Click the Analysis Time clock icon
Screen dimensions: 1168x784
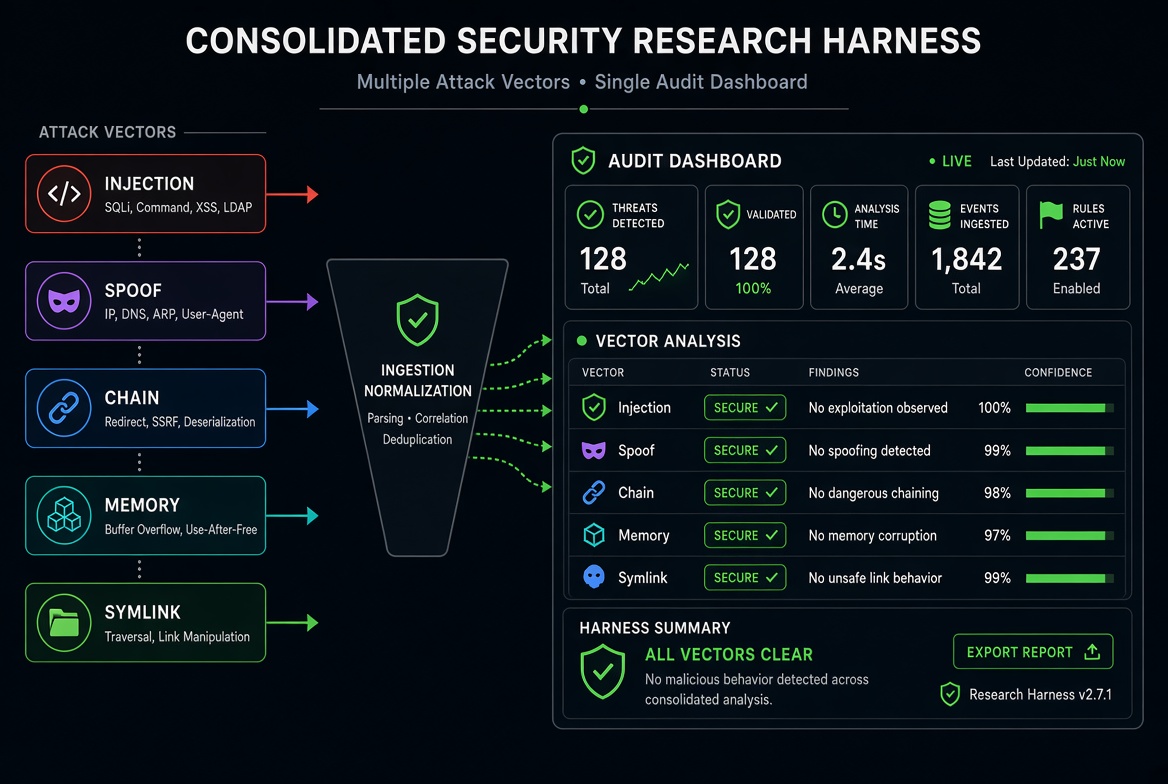tap(834, 215)
